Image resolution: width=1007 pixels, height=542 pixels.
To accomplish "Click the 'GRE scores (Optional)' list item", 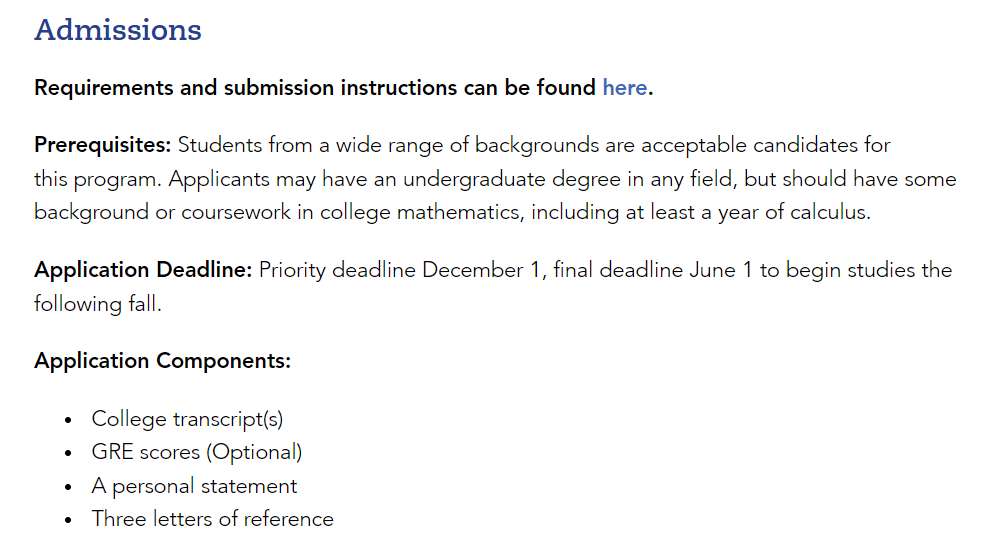I will [x=197, y=452].
